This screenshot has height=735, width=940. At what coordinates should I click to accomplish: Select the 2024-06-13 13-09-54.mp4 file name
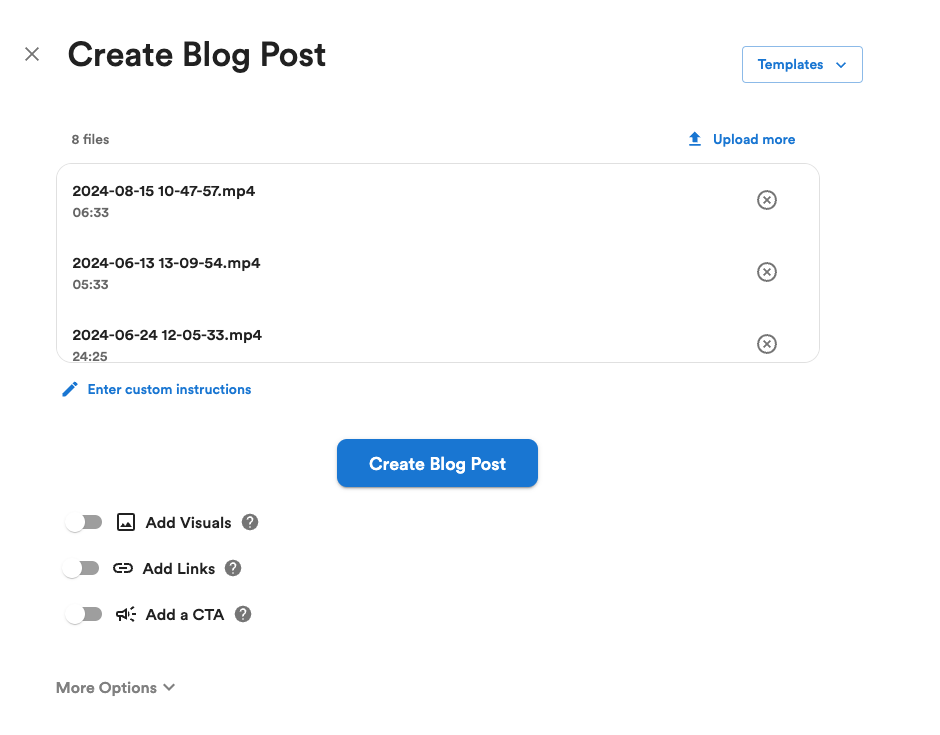coord(166,263)
